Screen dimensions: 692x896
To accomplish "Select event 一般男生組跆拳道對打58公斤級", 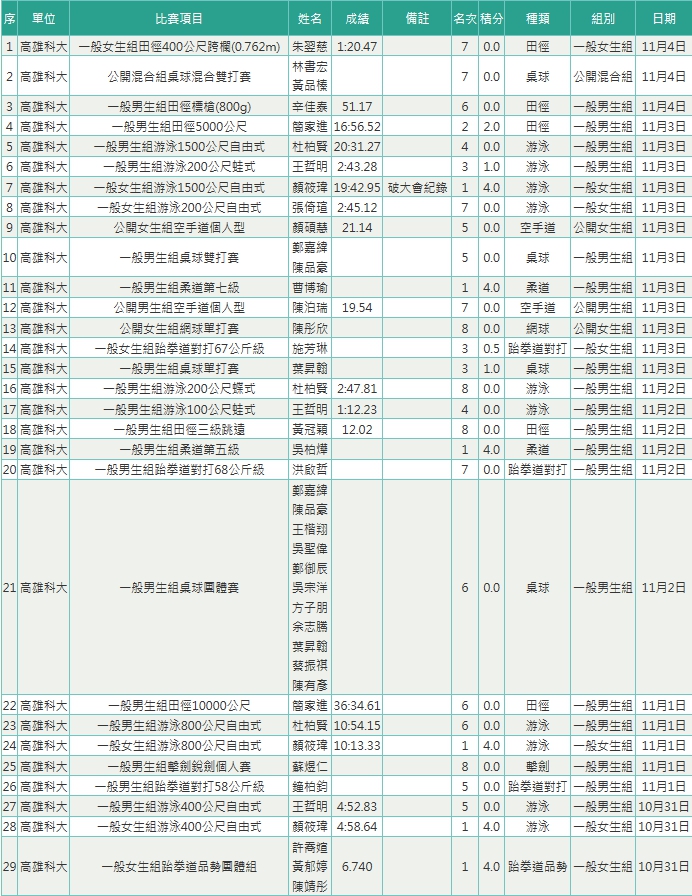I will [179, 786].
